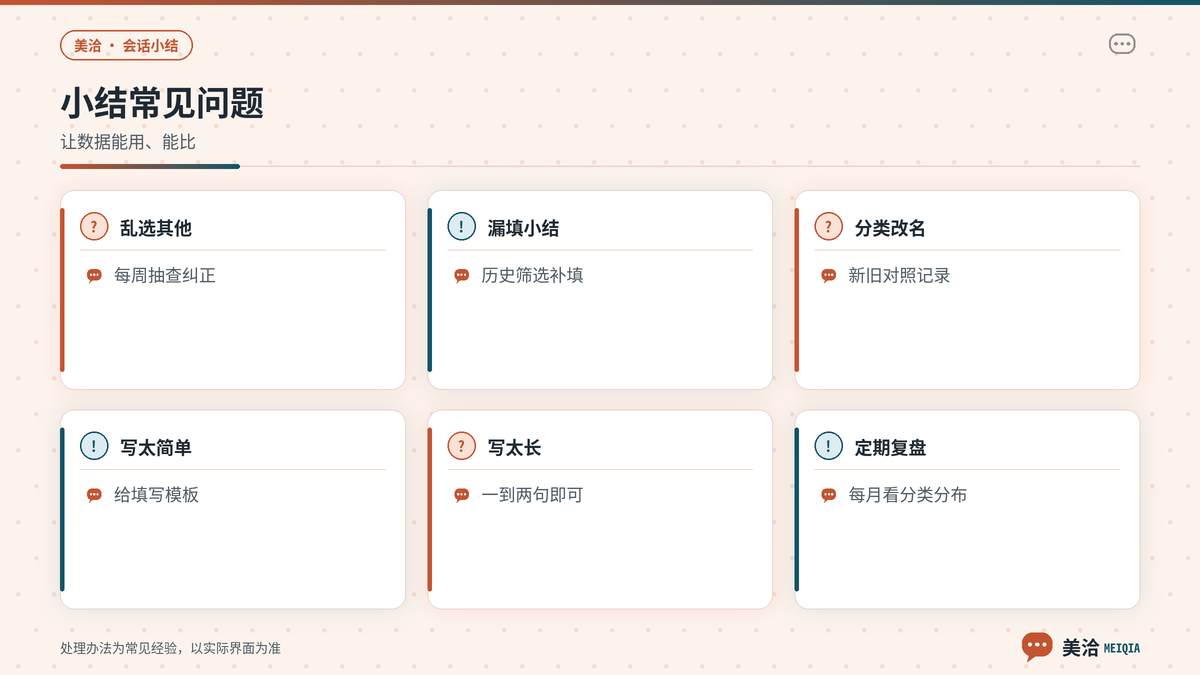Select the card heading 定期复盘

click(890, 447)
